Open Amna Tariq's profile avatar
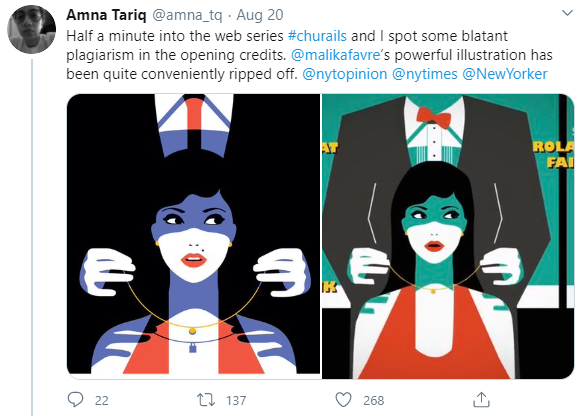 click(x=32, y=30)
